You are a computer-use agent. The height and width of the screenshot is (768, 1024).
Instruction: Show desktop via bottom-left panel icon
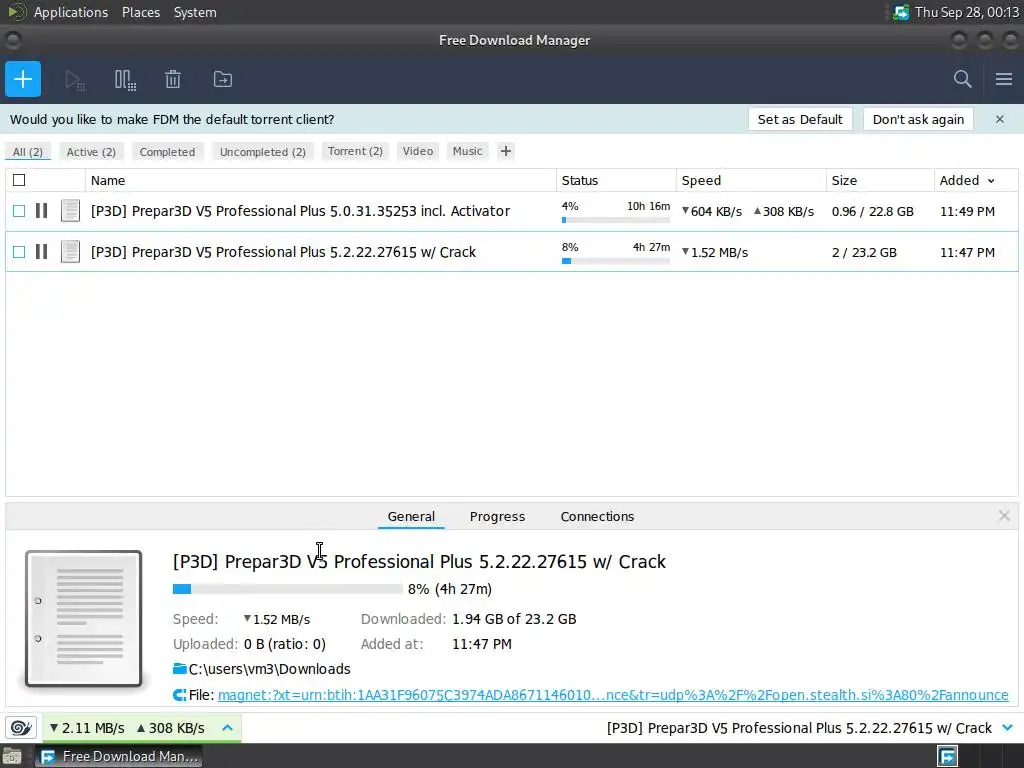pyautogui.click(x=12, y=756)
